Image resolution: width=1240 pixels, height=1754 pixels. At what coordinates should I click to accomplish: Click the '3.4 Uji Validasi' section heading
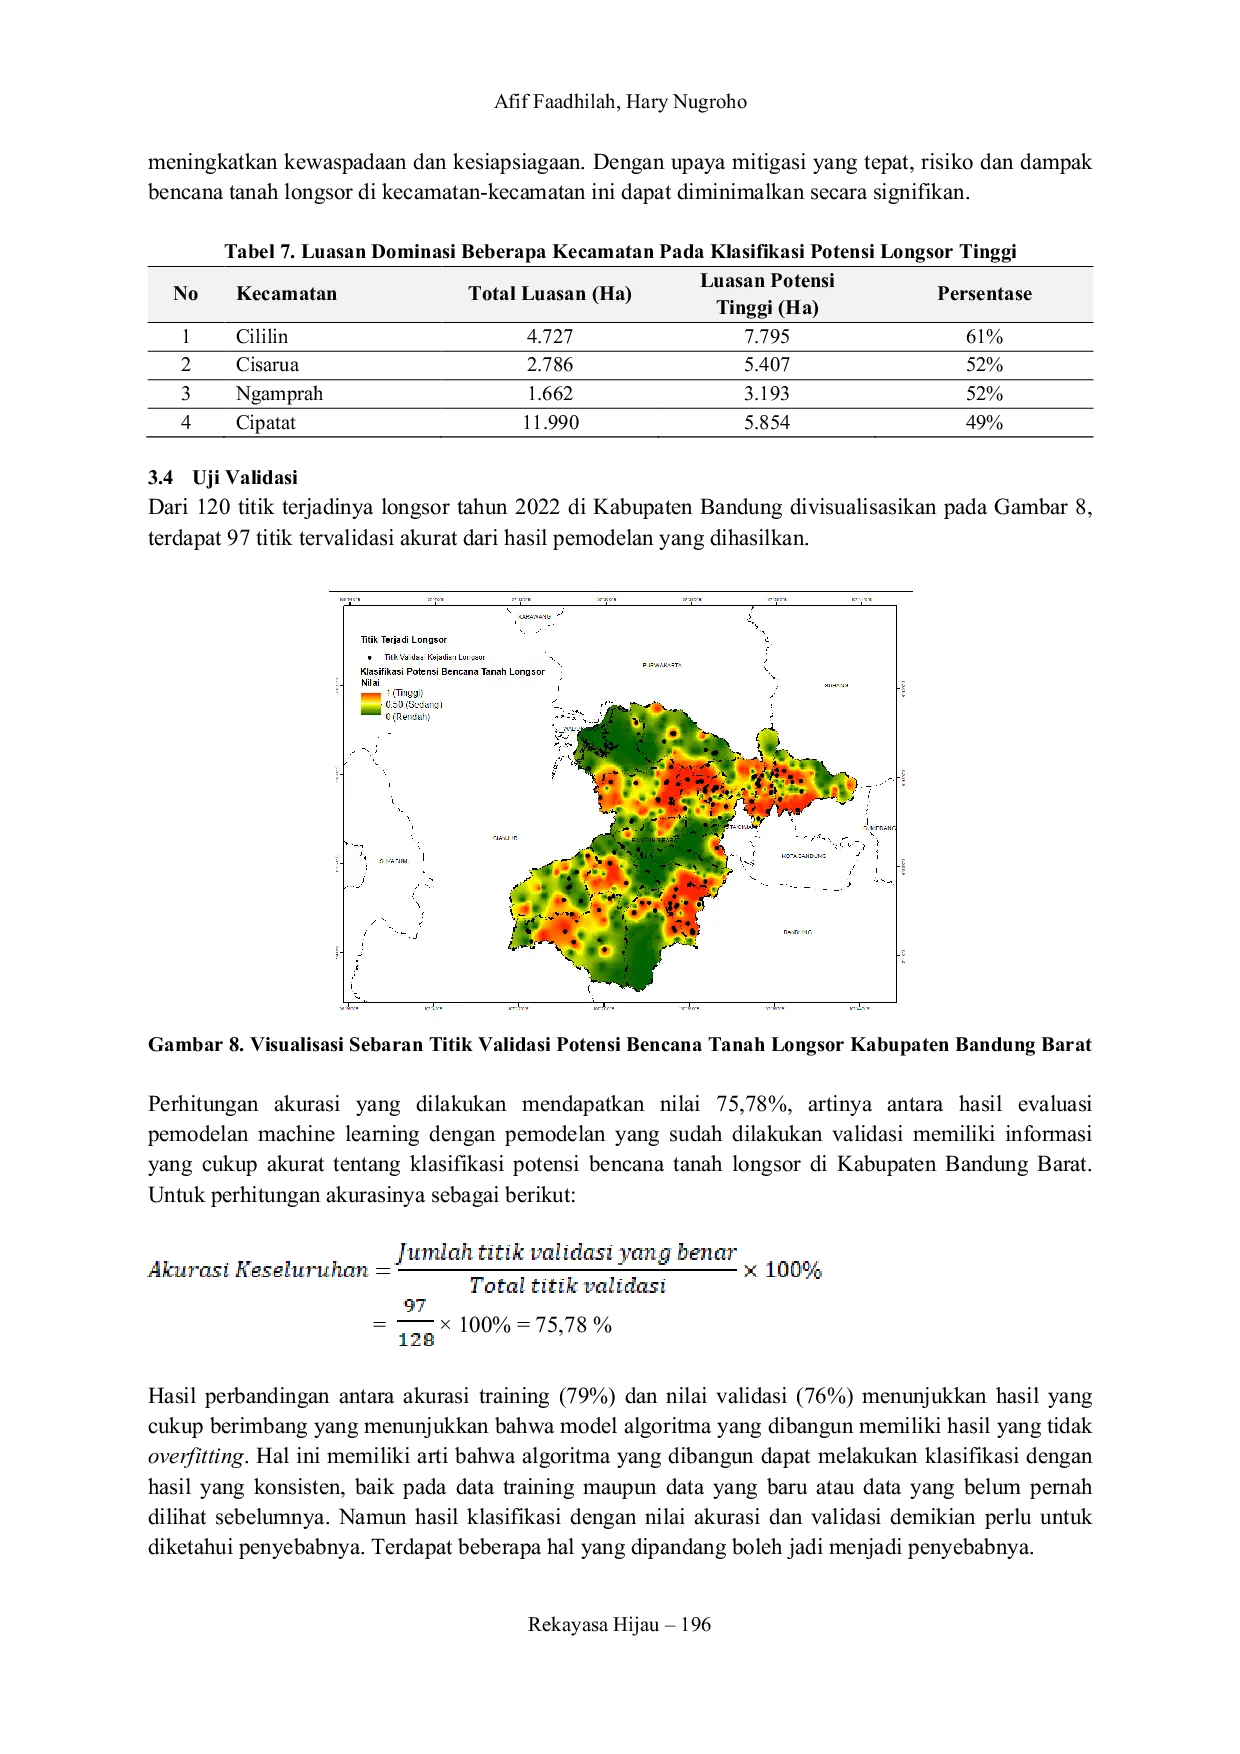click(223, 478)
